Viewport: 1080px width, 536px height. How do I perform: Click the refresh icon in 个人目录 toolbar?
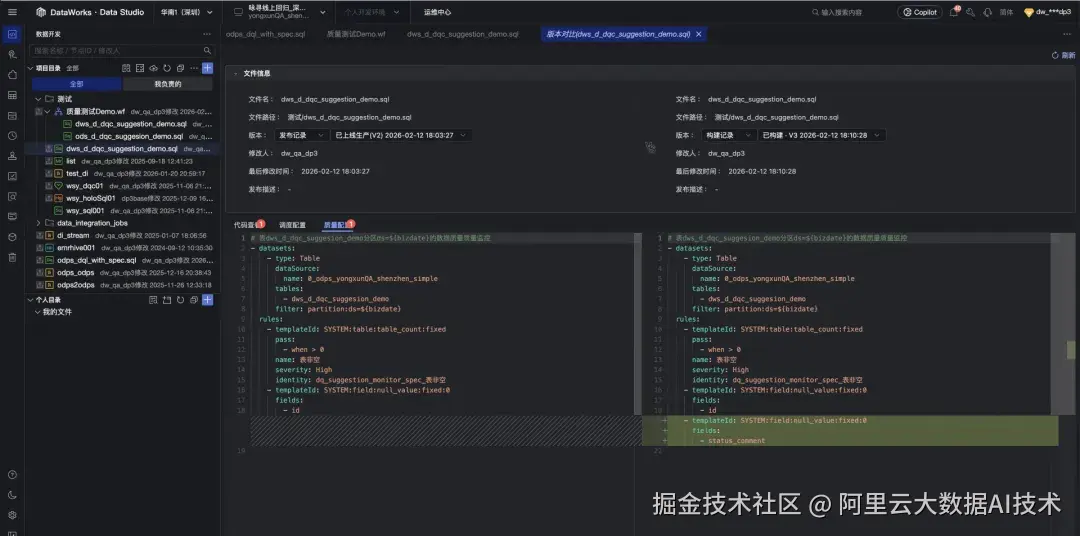tap(180, 300)
